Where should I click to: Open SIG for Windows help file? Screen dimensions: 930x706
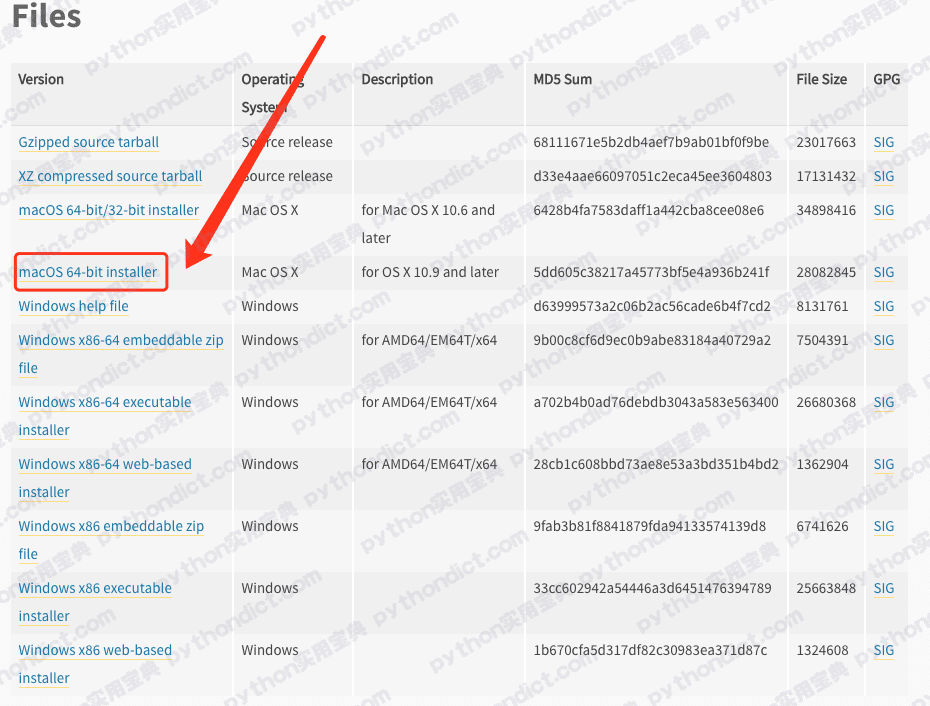click(x=883, y=306)
